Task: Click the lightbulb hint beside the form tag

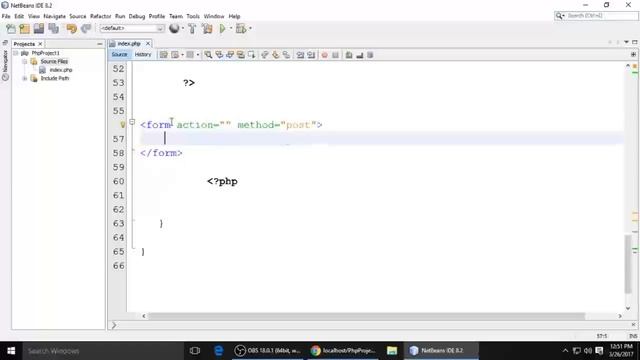Action: tap(122, 124)
